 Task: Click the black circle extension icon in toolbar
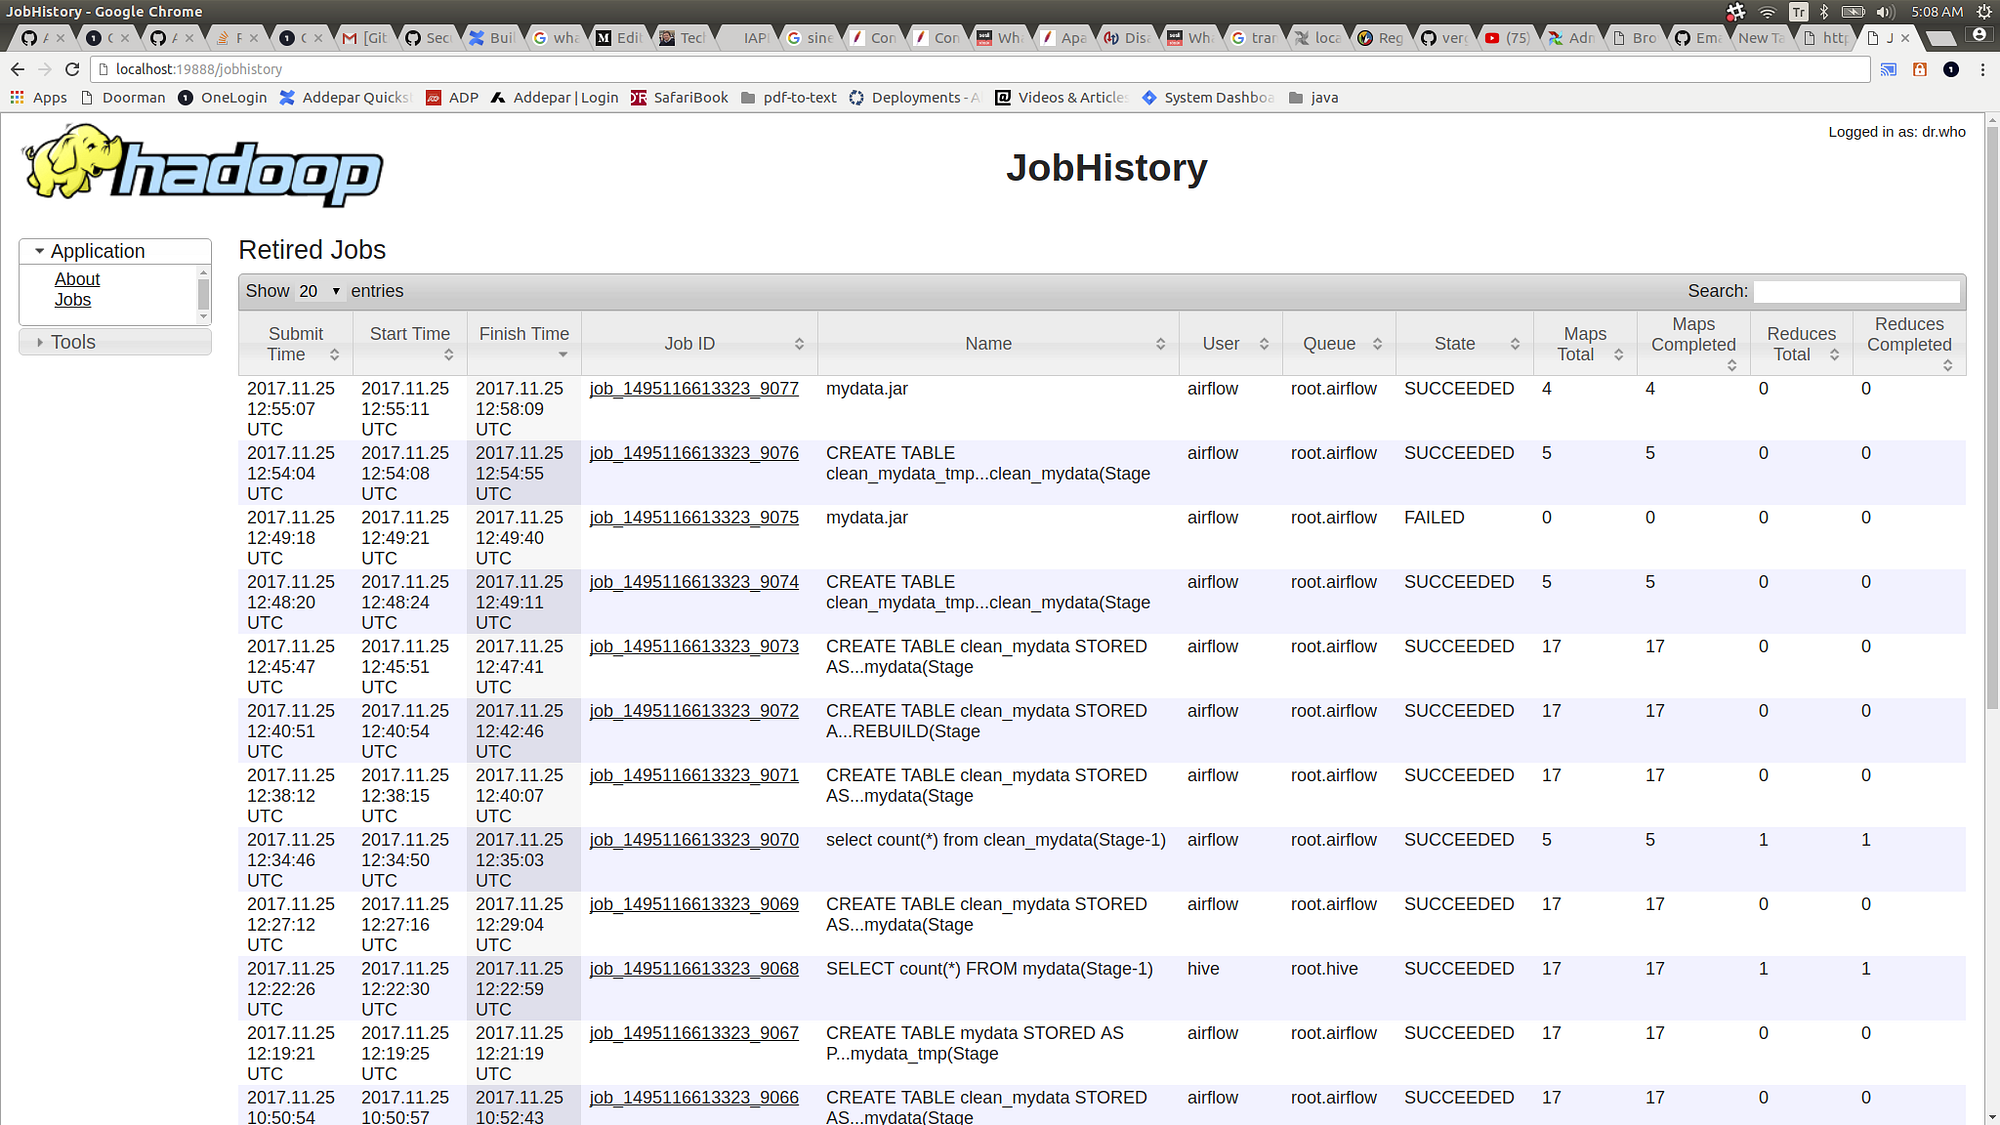pyautogui.click(x=1951, y=69)
